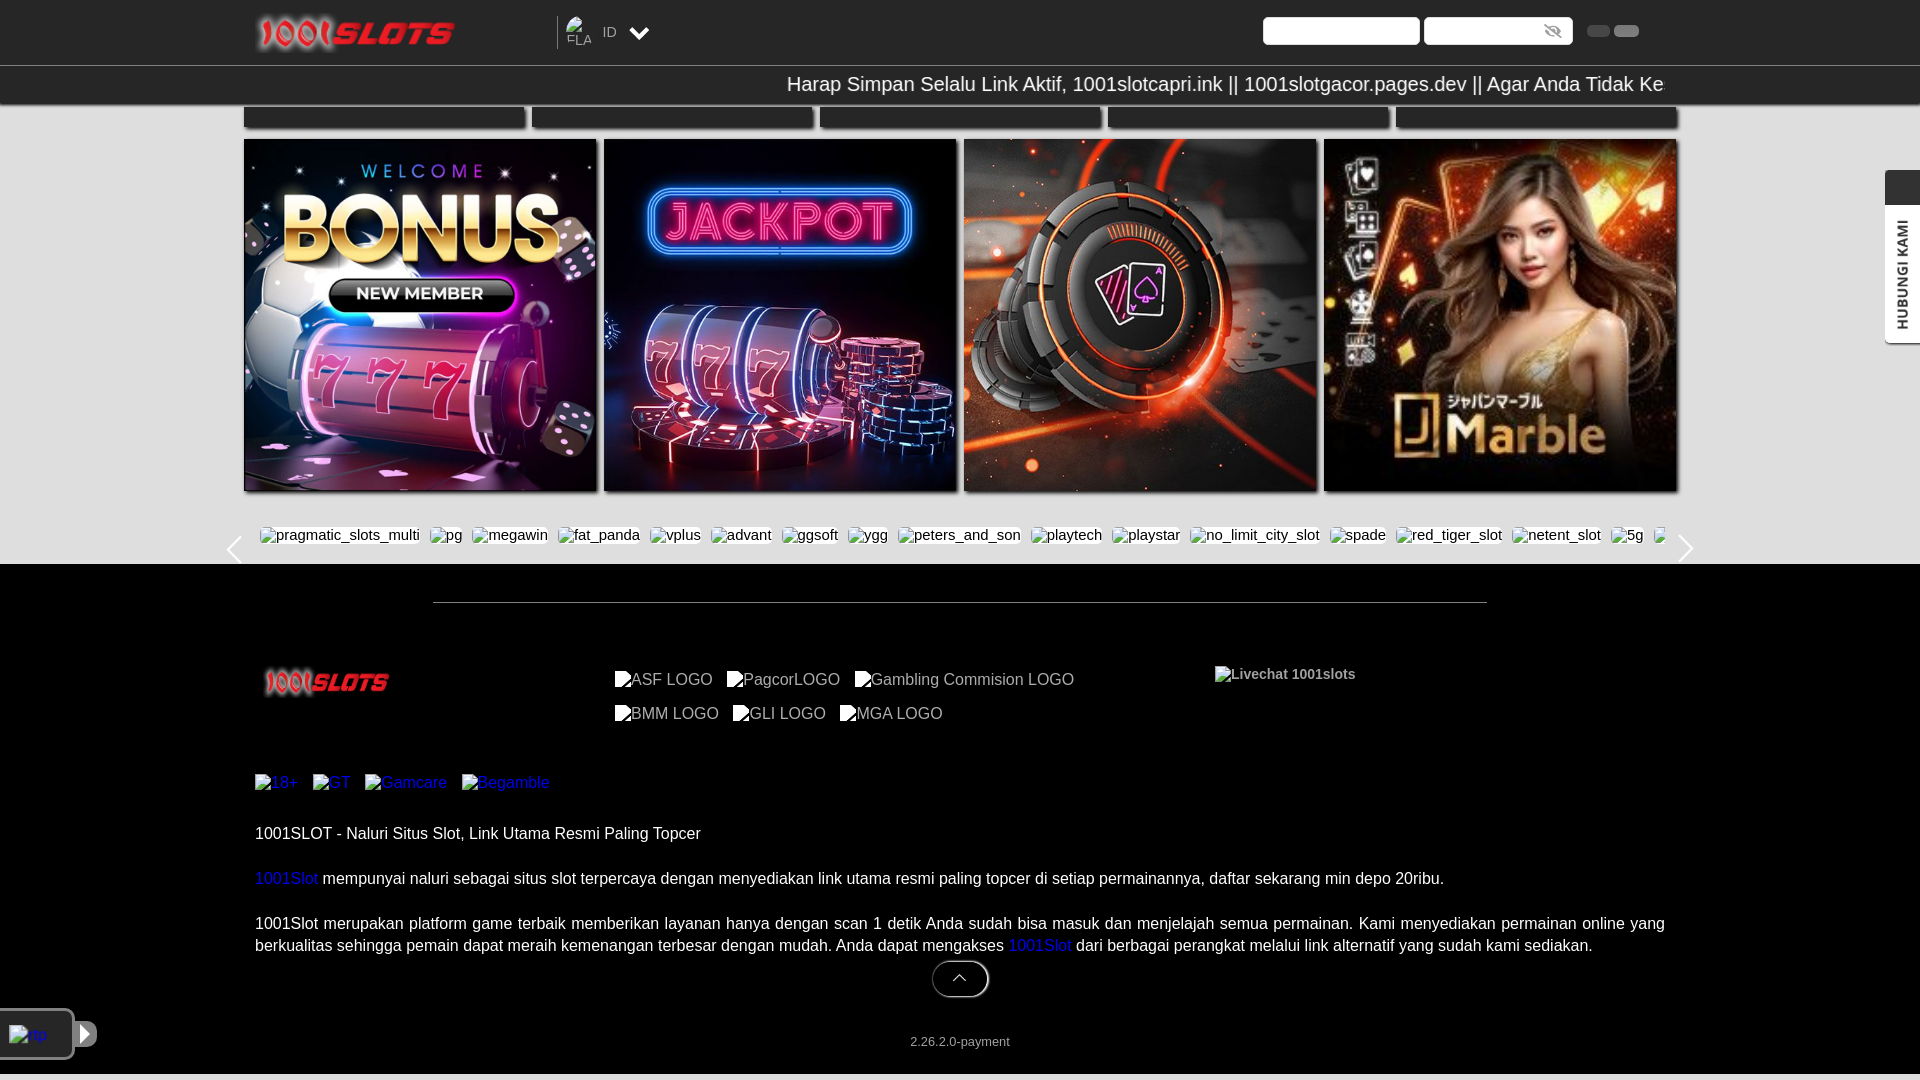Select the pg provider logo
The height and width of the screenshot is (1080, 1920).
(446, 535)
